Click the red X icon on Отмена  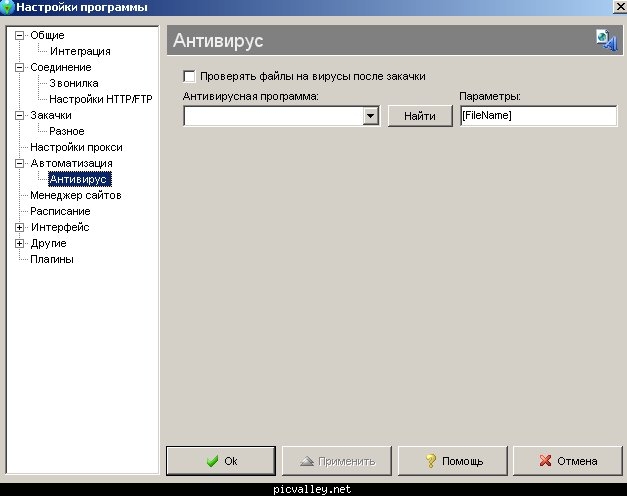(x=545, y=461)
